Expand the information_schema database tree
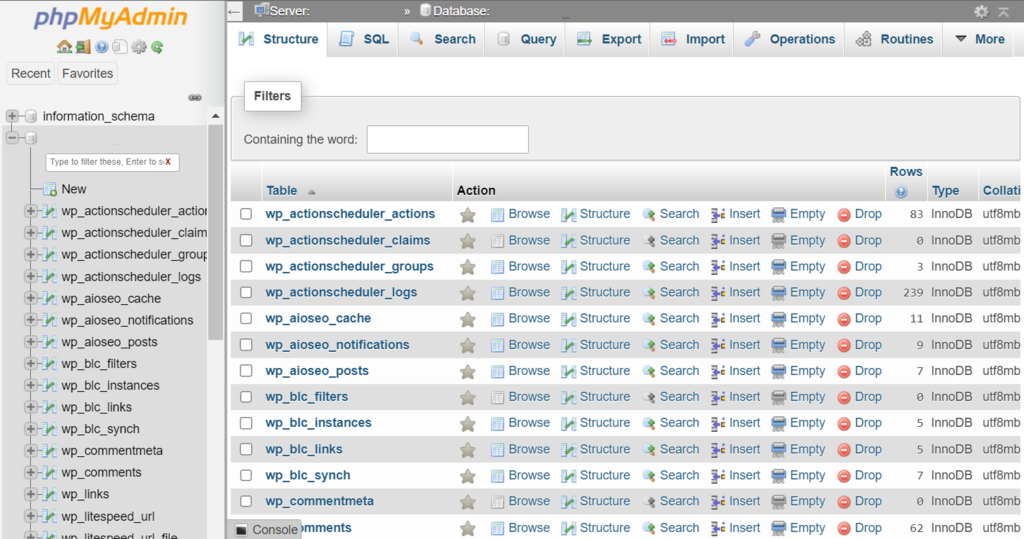Viewport: 1024px width, 539px height. click(13, 116)
